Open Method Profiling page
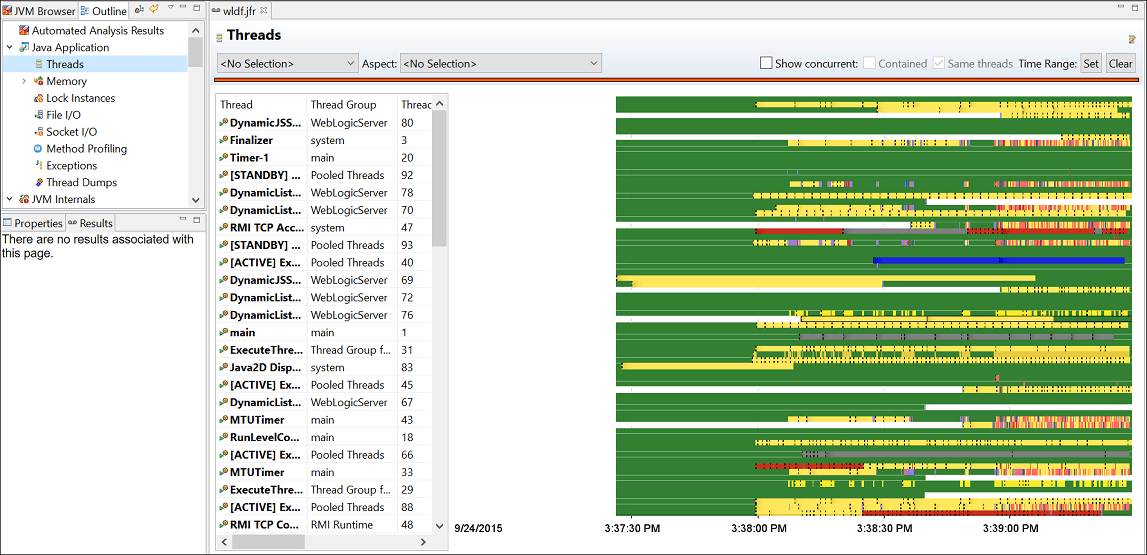The image size is (1147, 555). point(86,148)
